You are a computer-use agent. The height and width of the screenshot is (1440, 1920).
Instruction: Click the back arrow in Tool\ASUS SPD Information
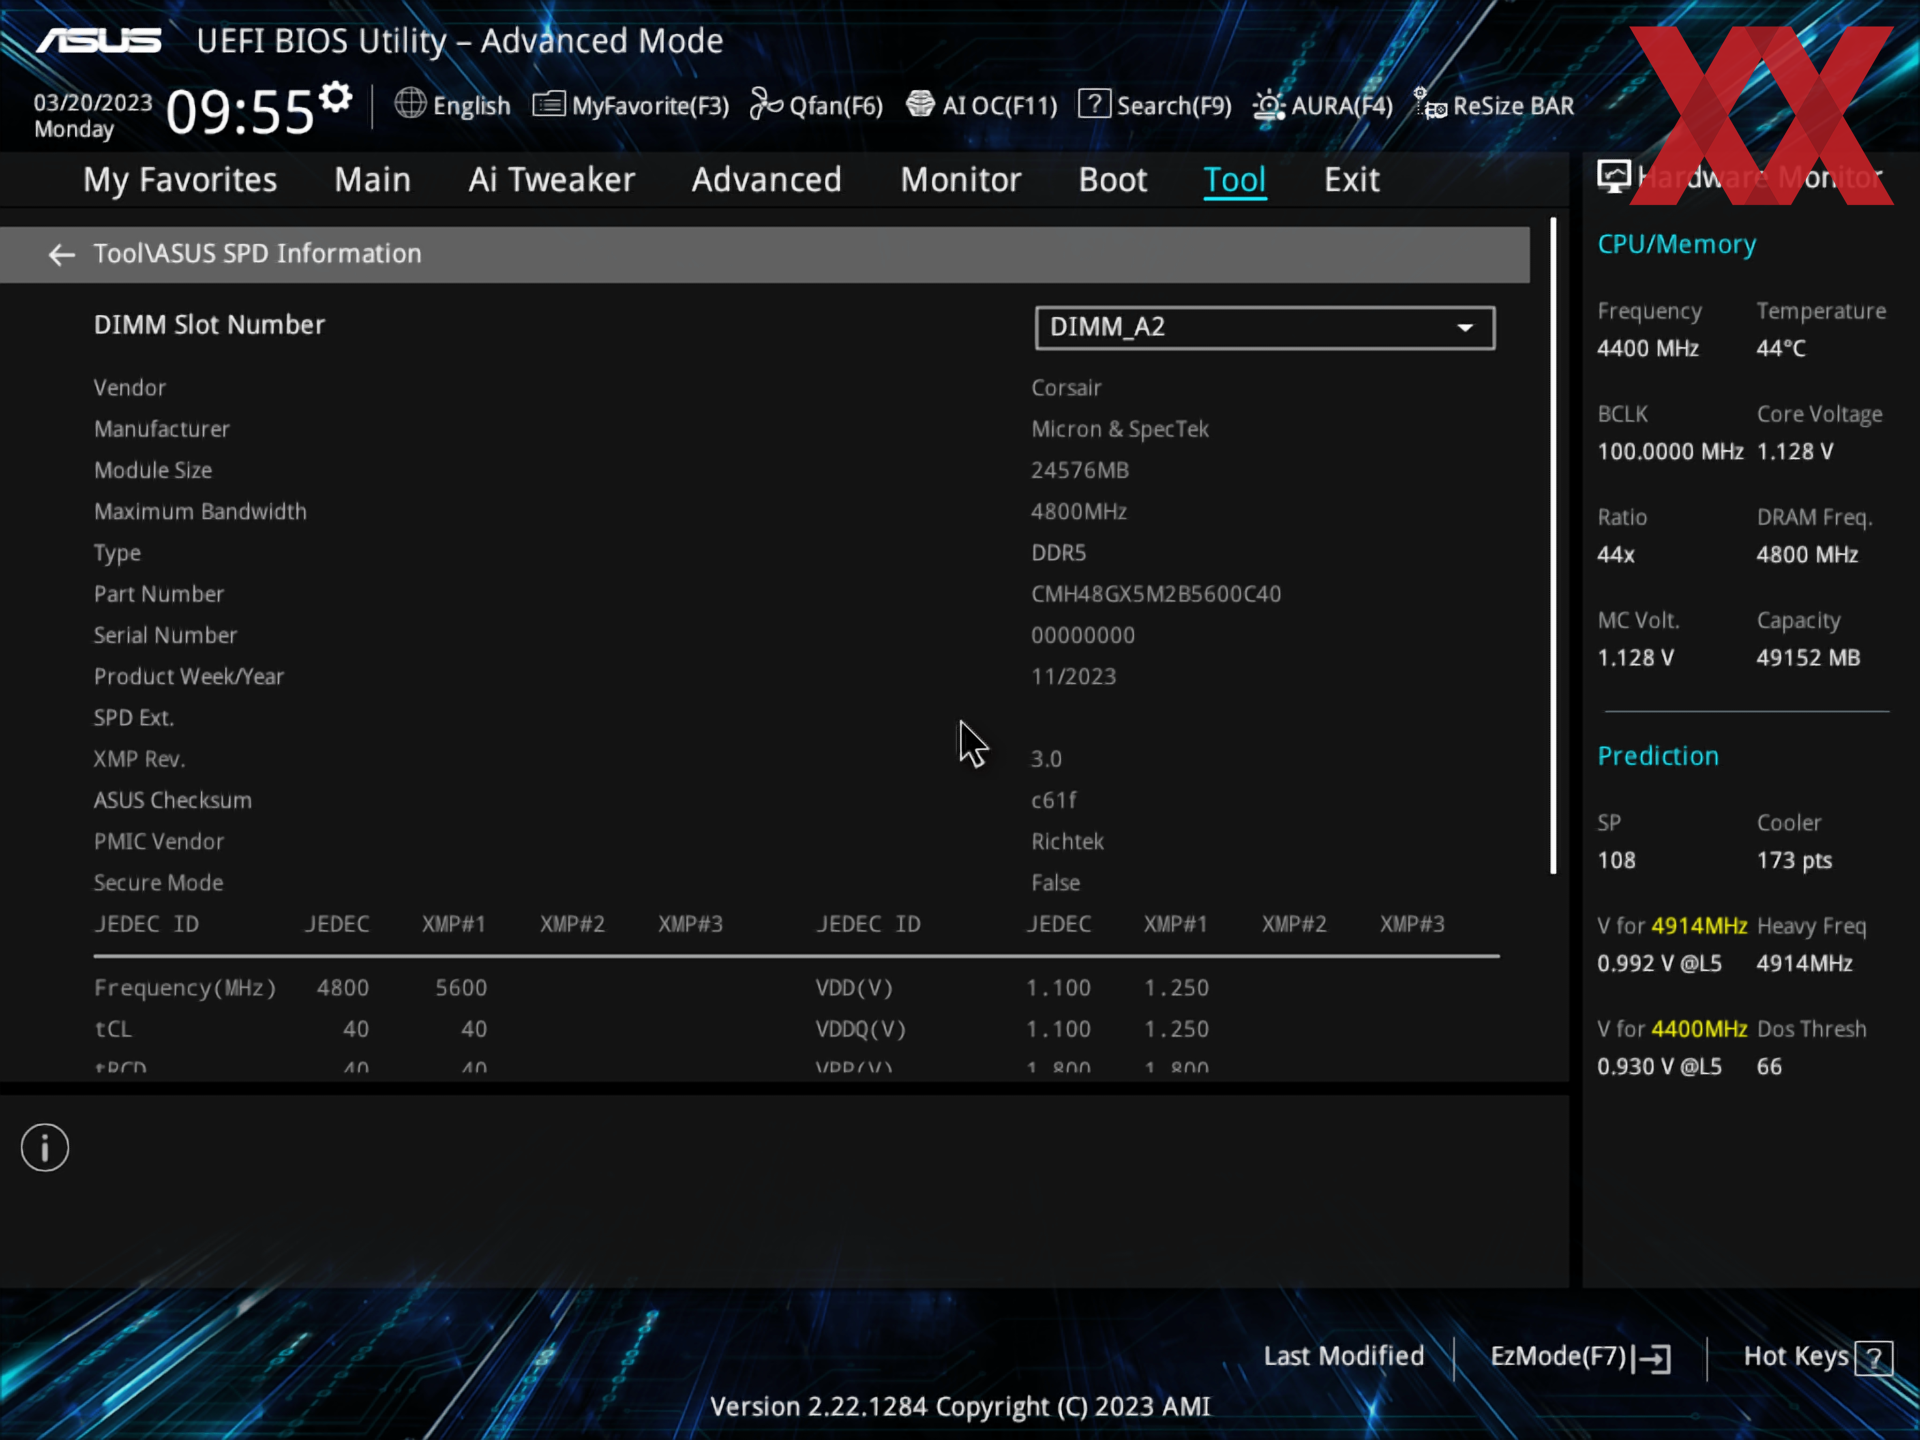(x=62, y=255)
